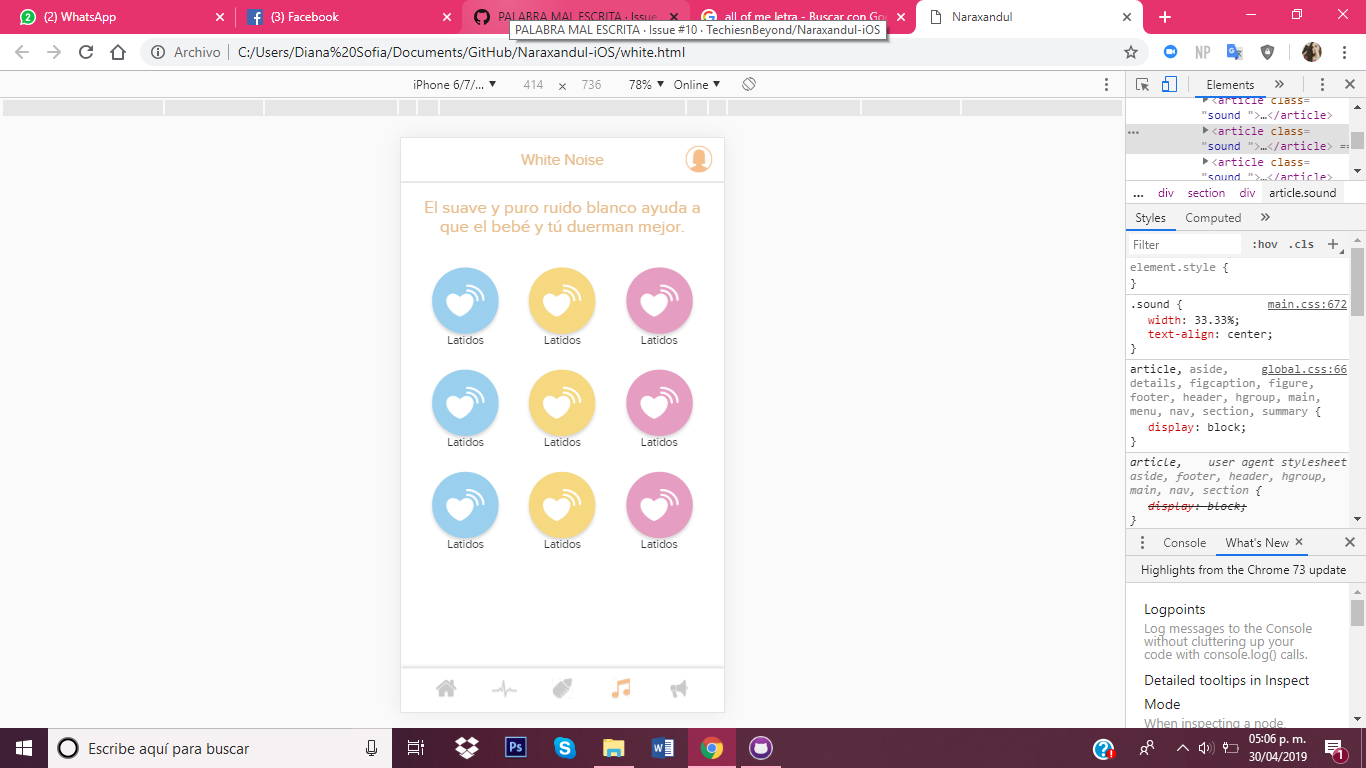Tap the megaphone icon in app footer
This screenshot has height=768, width=1366.
tap(679, 688)
